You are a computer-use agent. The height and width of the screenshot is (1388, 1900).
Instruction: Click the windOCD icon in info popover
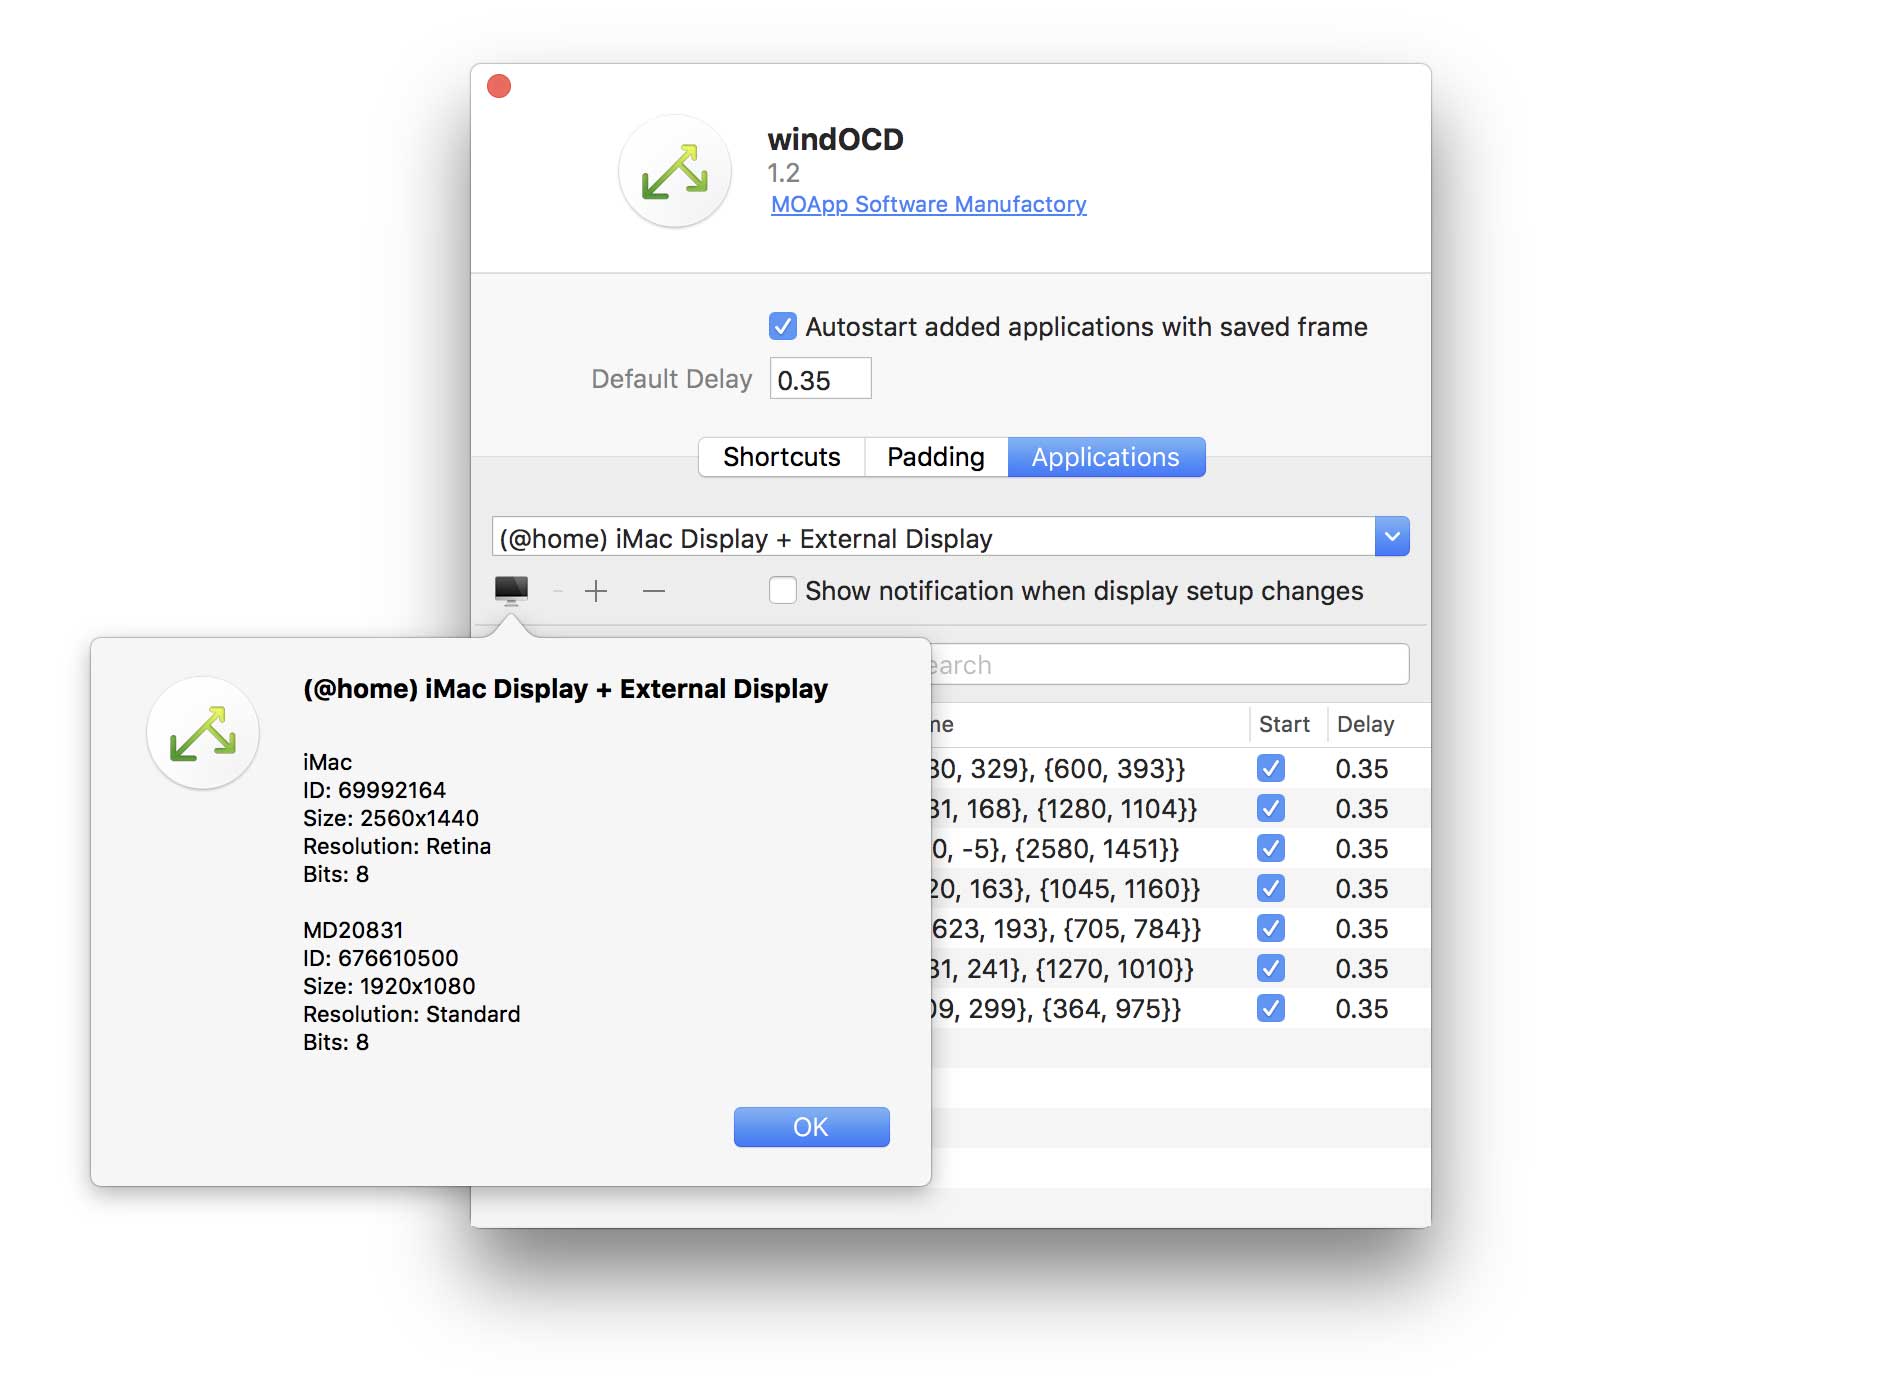click(203, 733)
